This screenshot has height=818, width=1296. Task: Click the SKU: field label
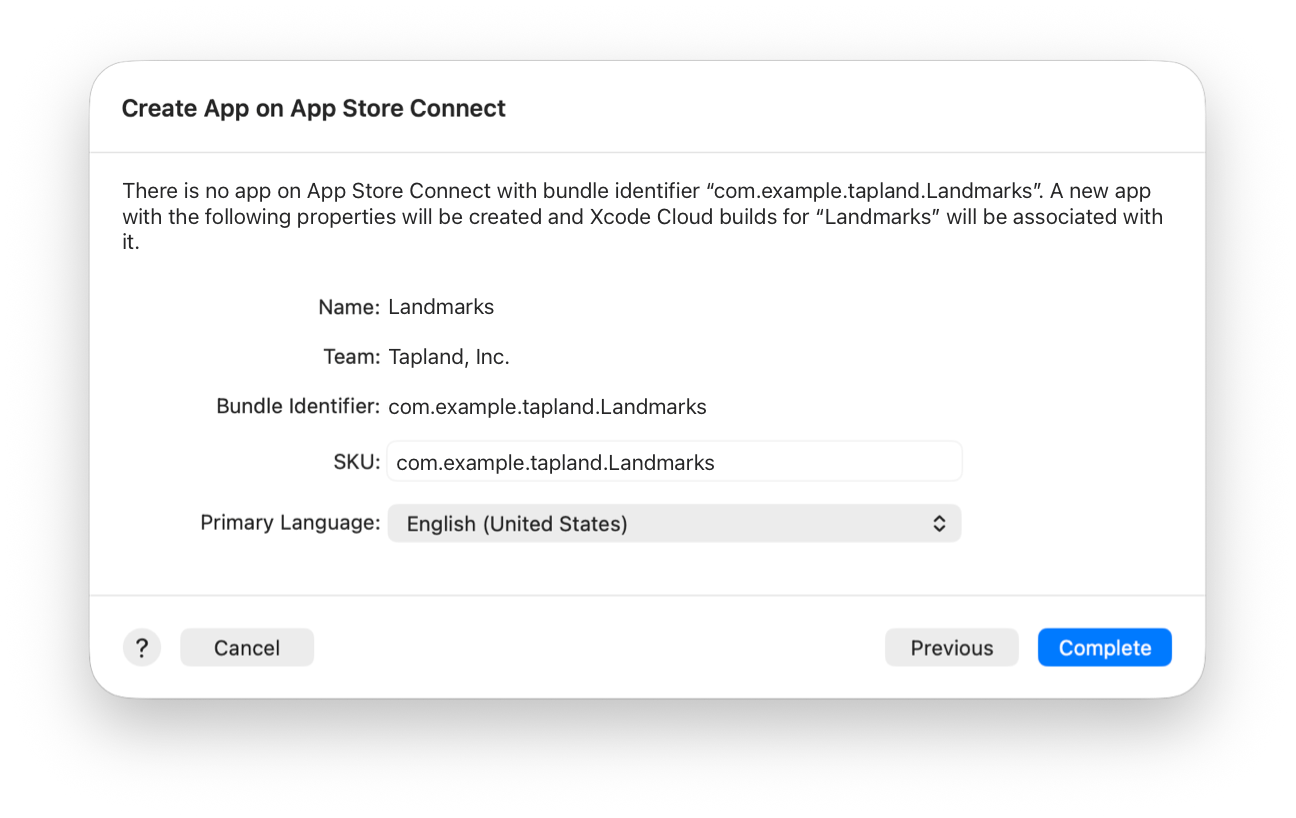click(x=356, y=461)
